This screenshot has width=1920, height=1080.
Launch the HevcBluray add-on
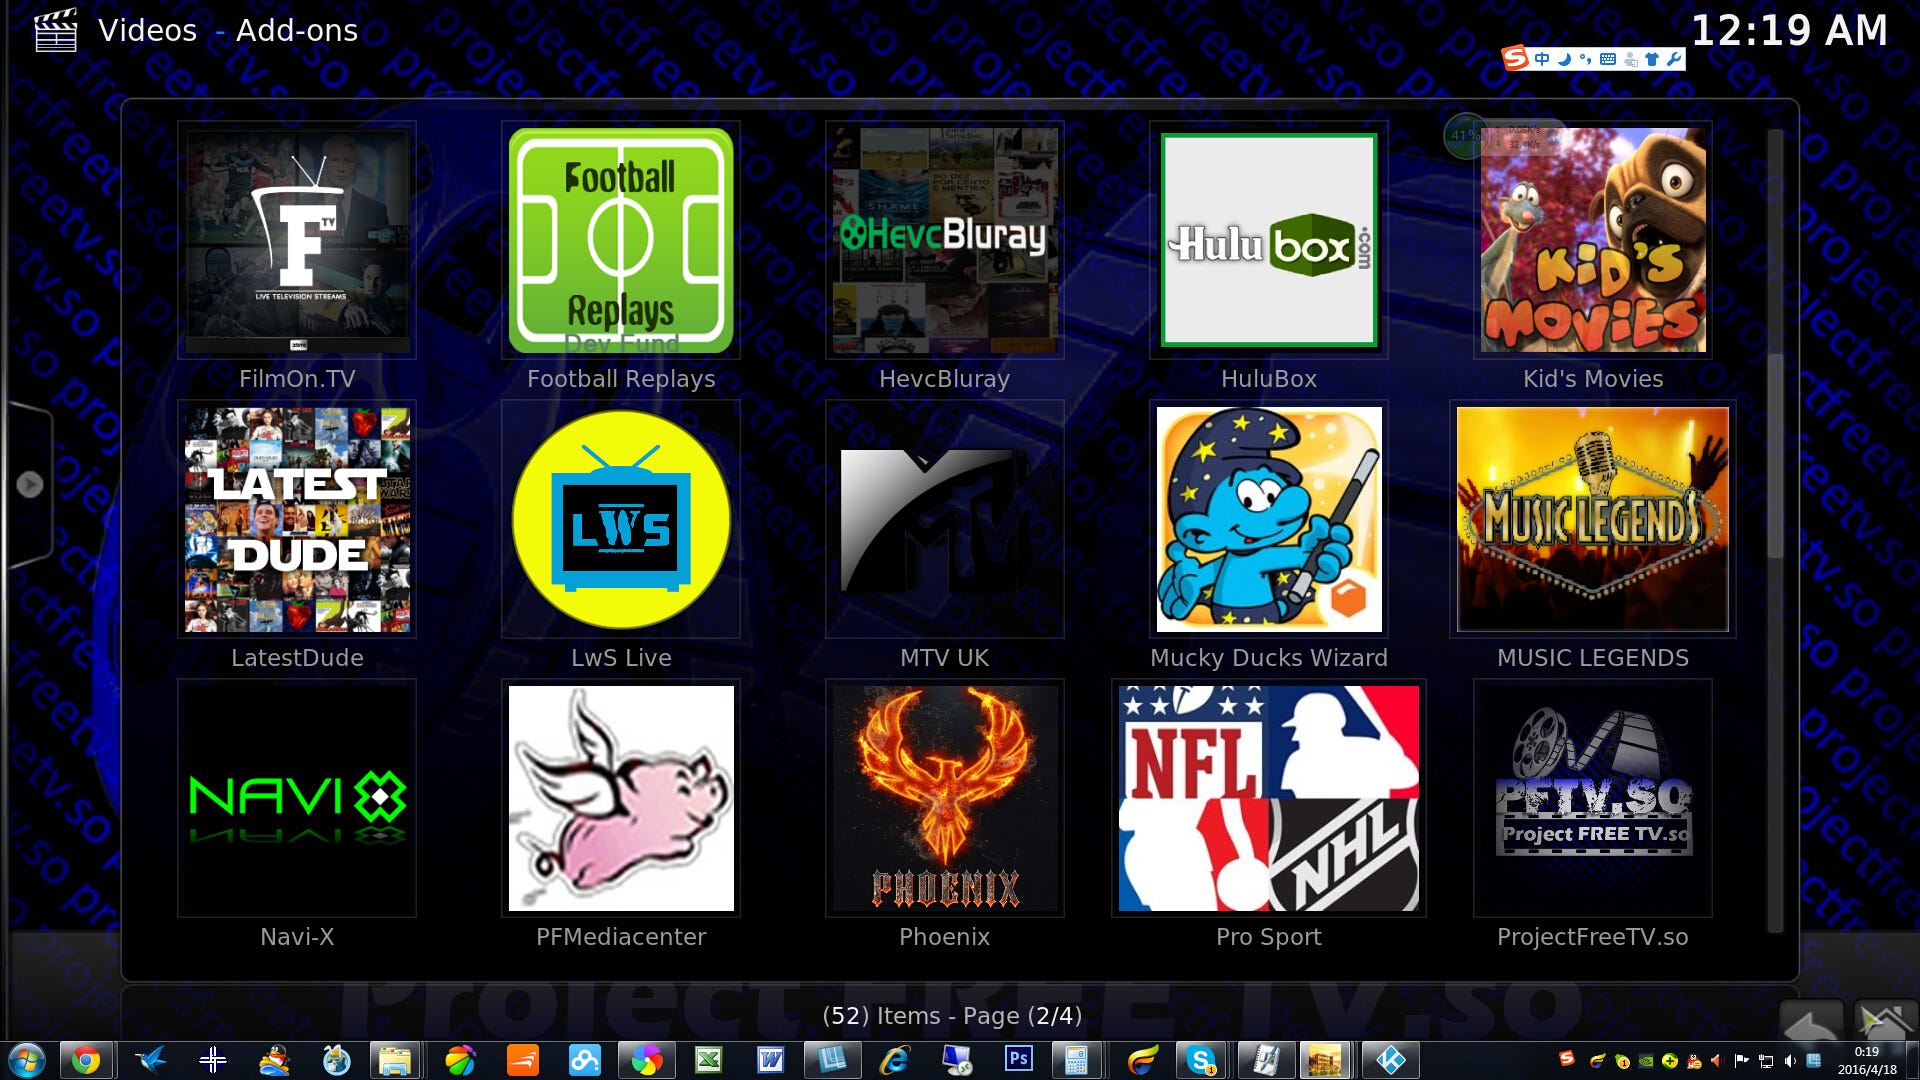tap(945, 240)
